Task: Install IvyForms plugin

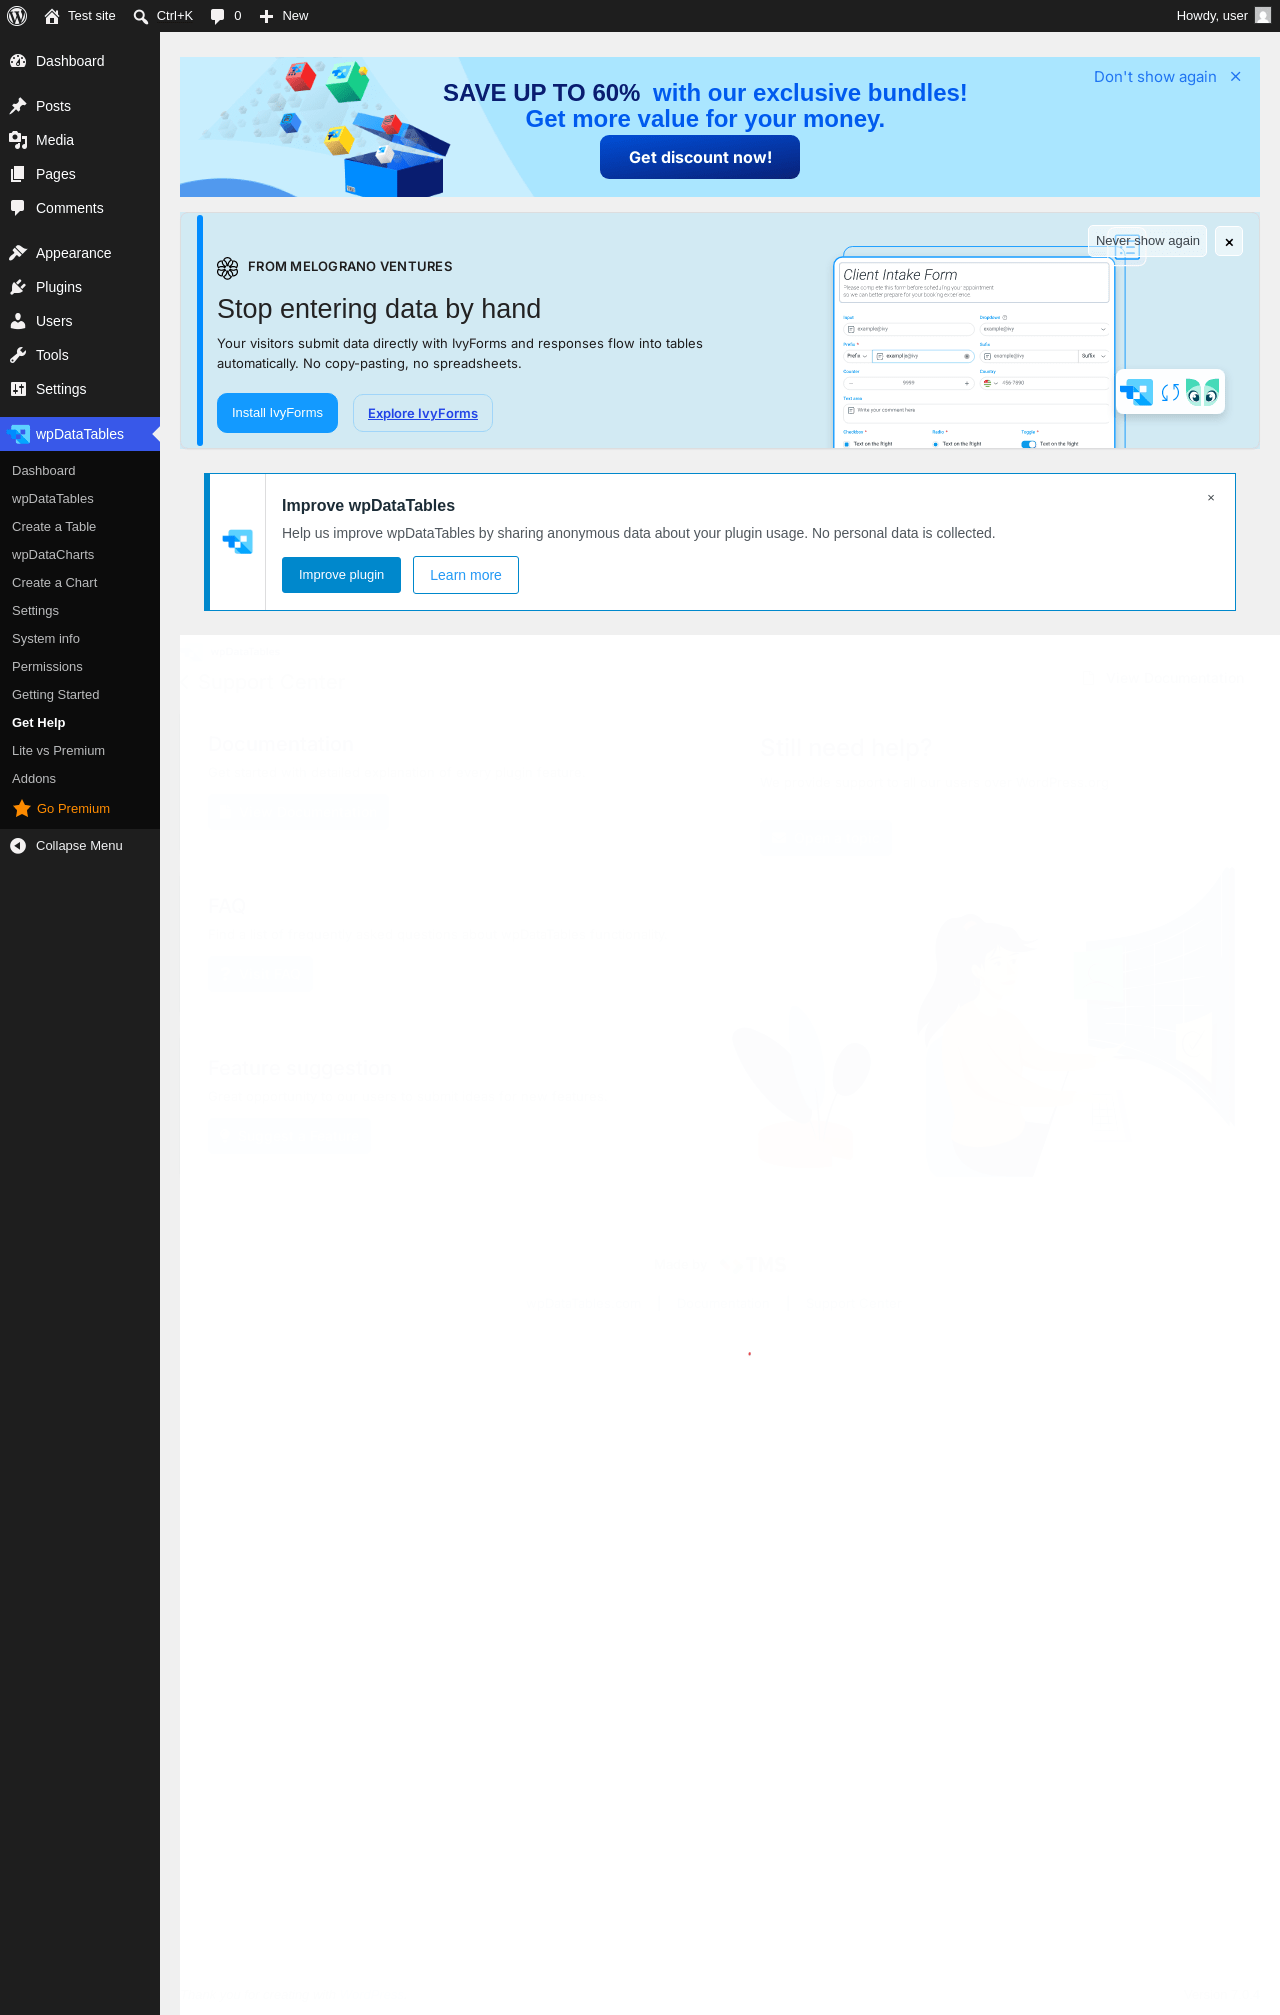Action: point(277,413)
